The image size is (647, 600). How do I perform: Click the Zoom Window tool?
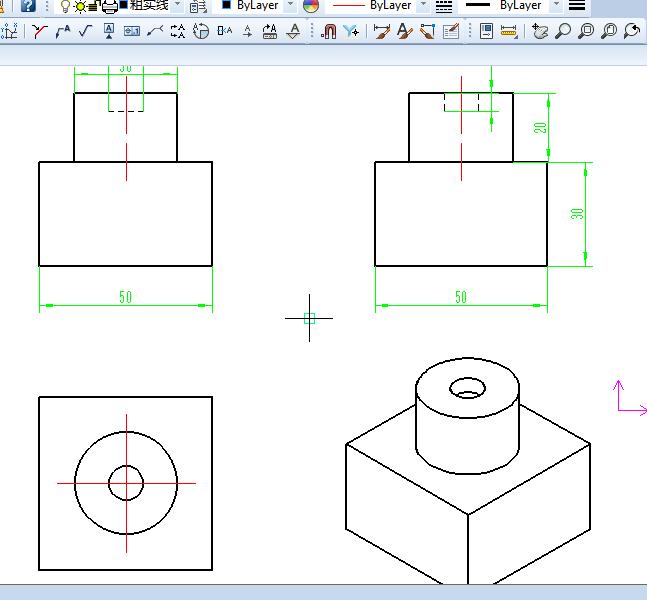point(586,31)
